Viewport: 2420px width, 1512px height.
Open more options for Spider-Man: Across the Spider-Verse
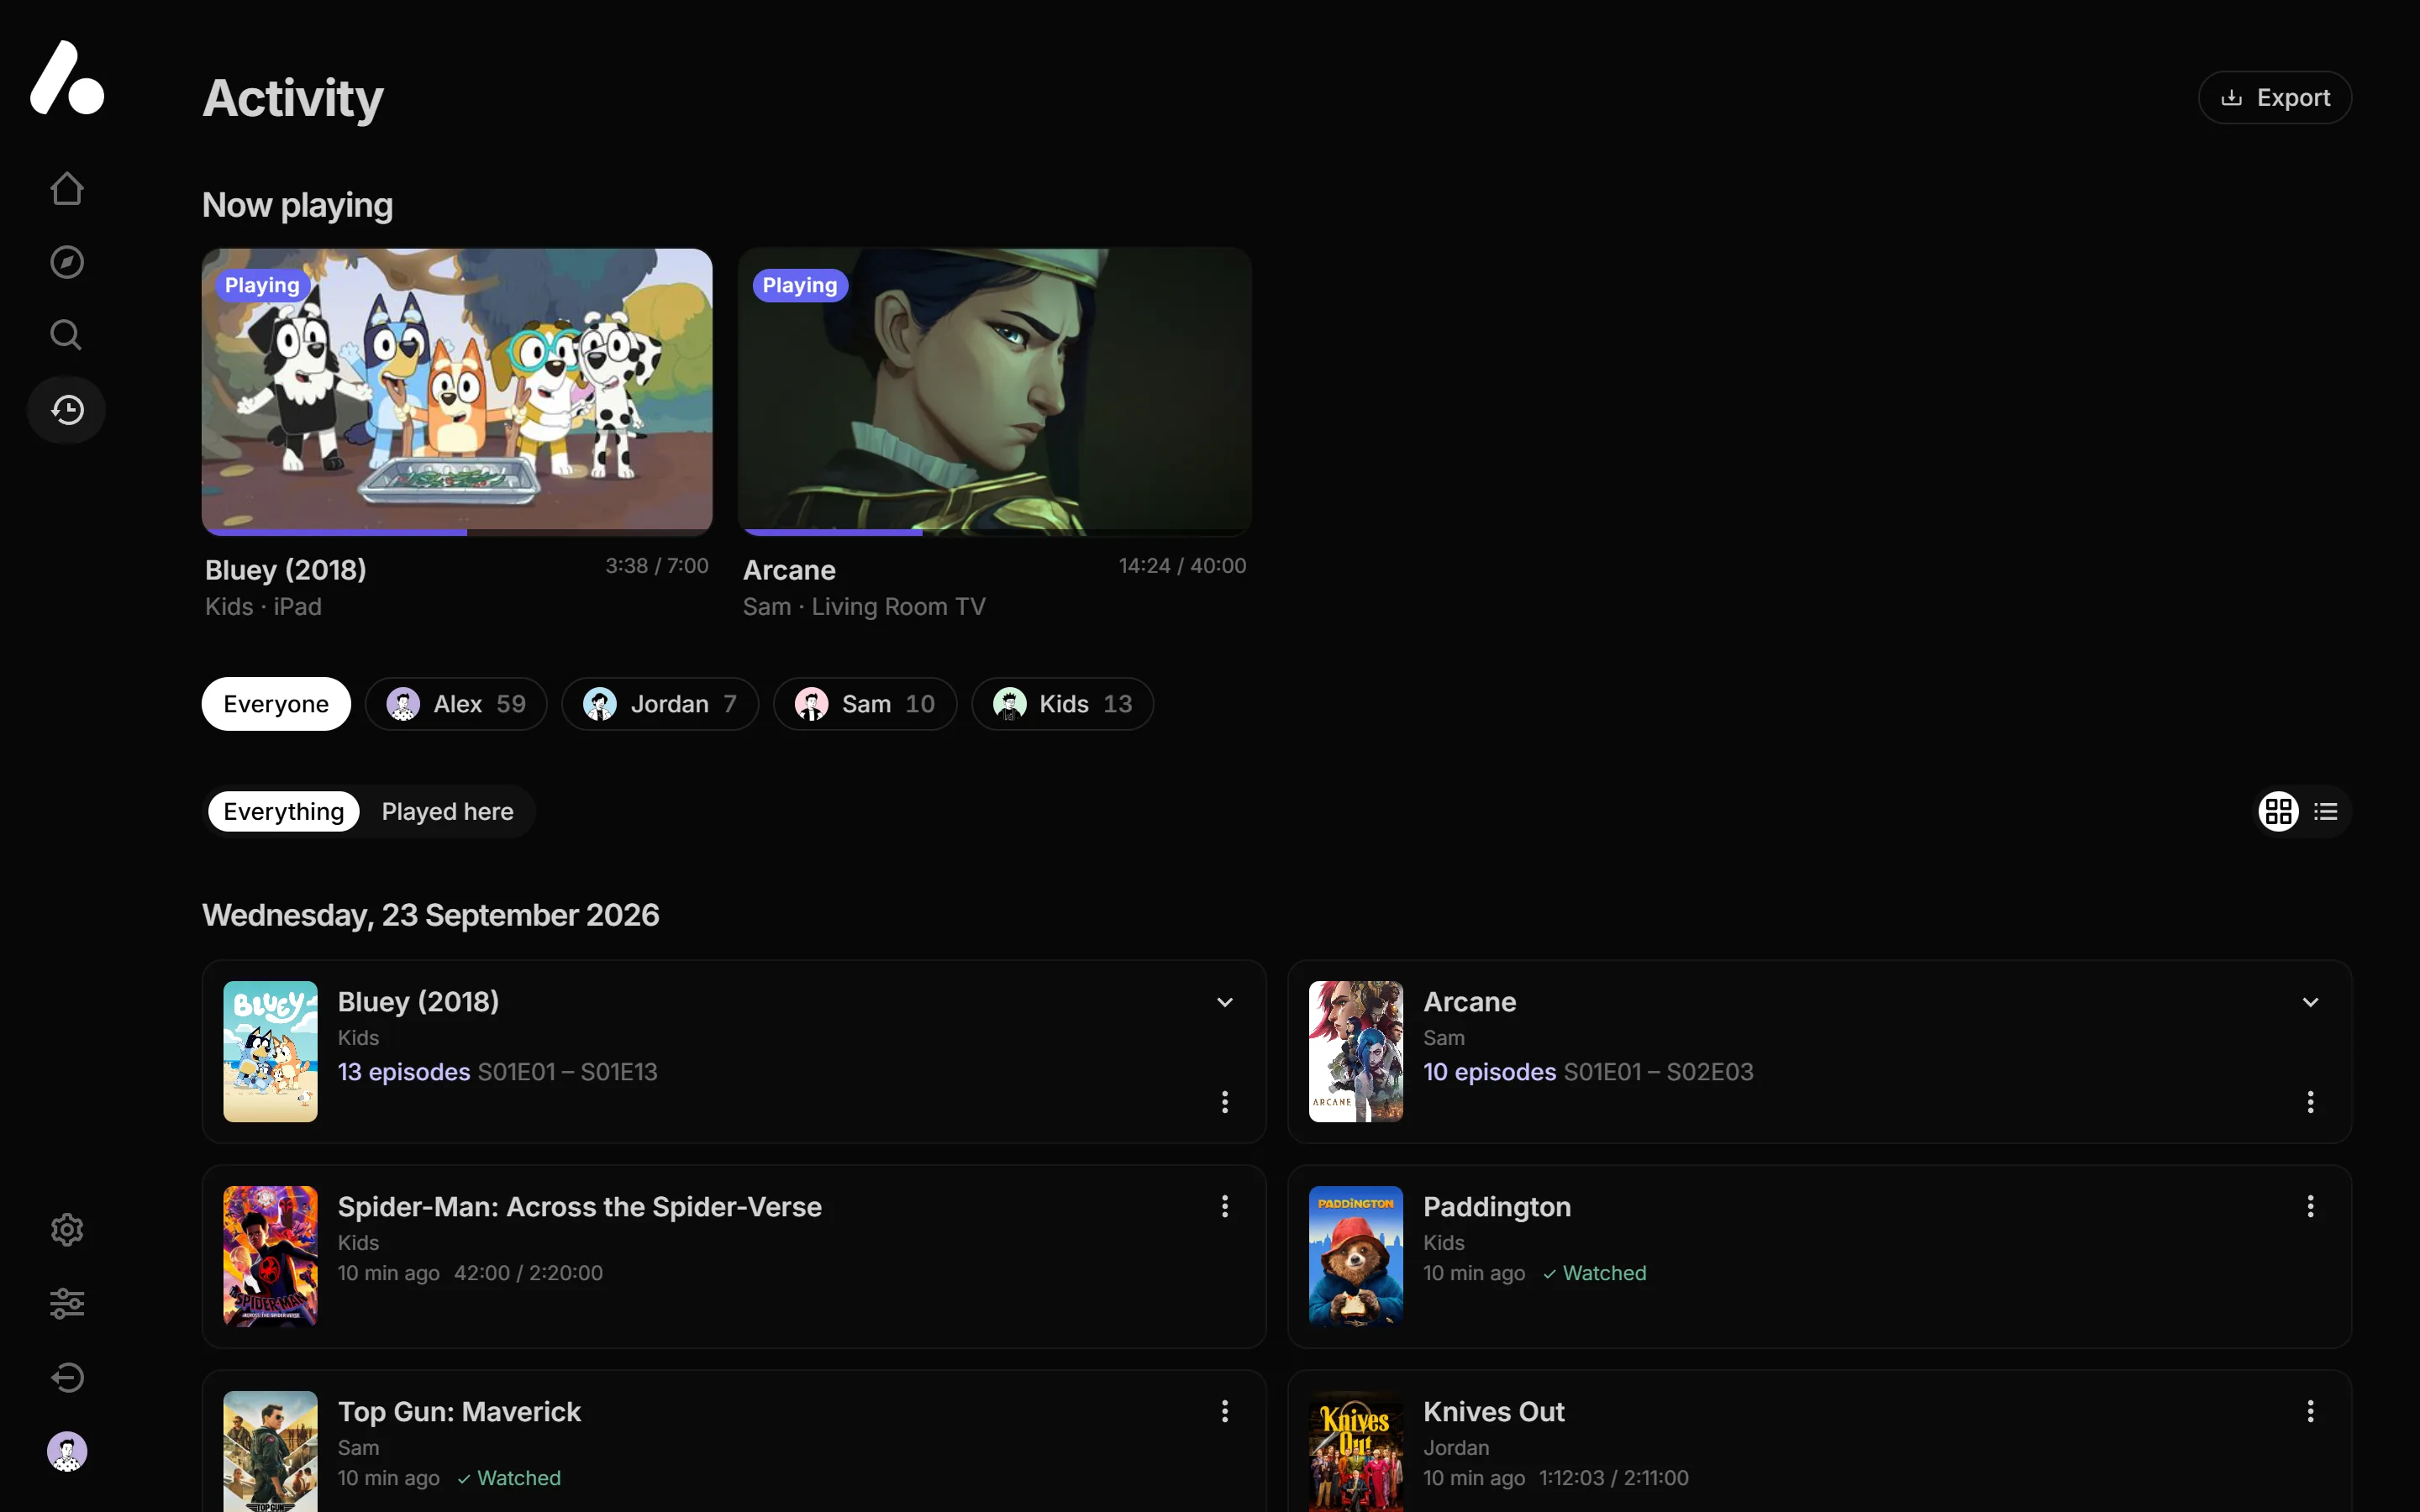pos(1224,1206)
